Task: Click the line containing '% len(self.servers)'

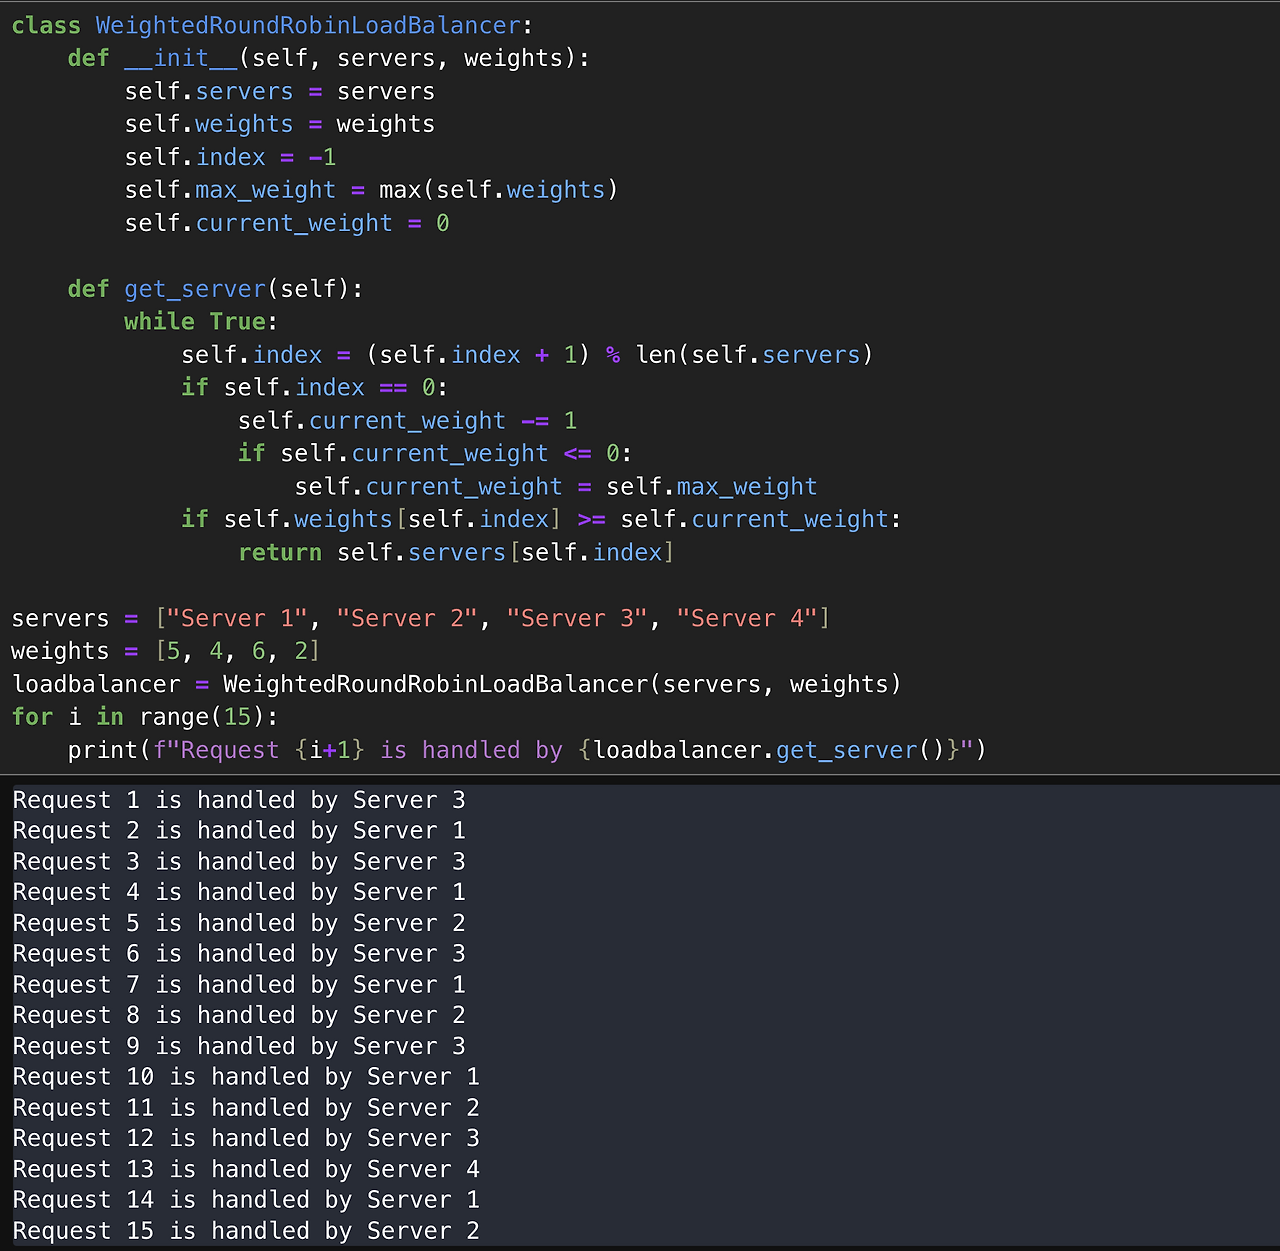Action: tap(527, 355)
